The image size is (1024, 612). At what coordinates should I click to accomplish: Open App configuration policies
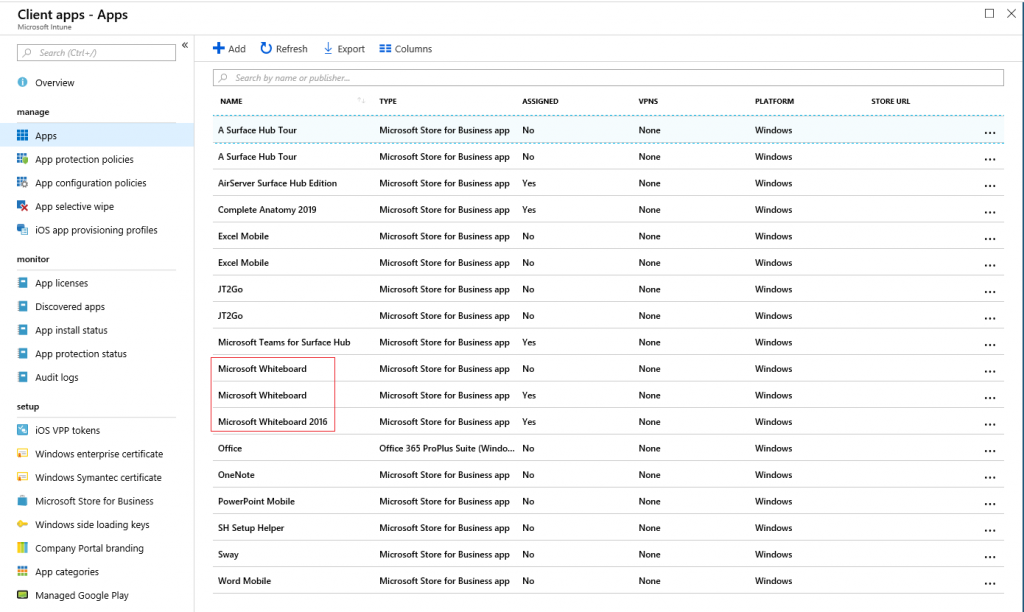click(x=25, y=183)
